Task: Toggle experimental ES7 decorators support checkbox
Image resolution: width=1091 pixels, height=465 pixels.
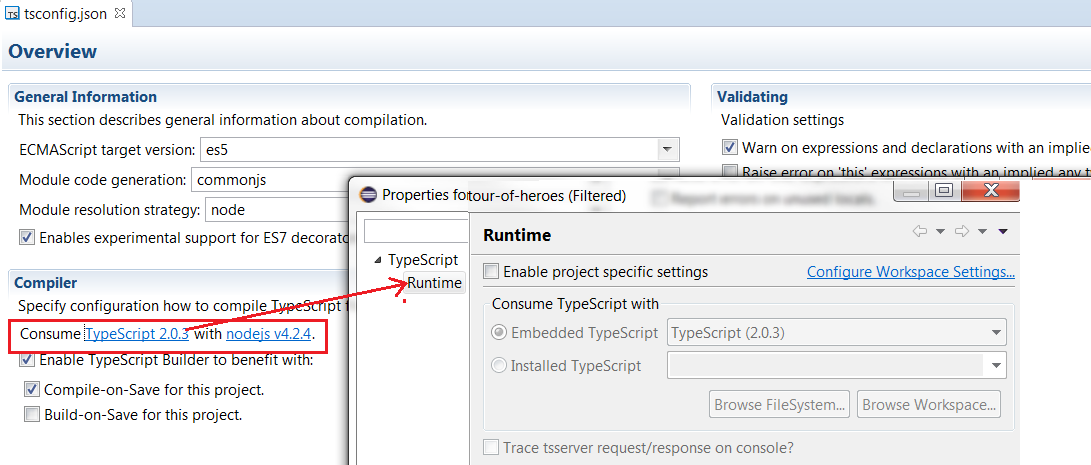Action: 27,238
